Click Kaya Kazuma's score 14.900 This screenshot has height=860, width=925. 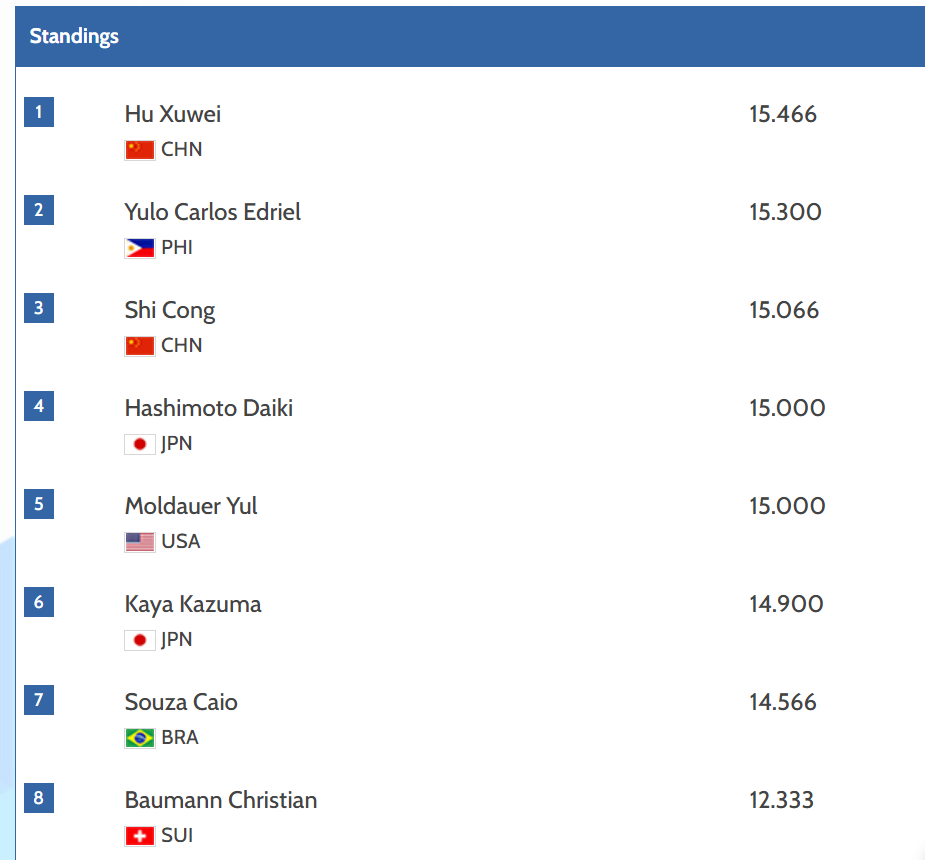[786, 603]
